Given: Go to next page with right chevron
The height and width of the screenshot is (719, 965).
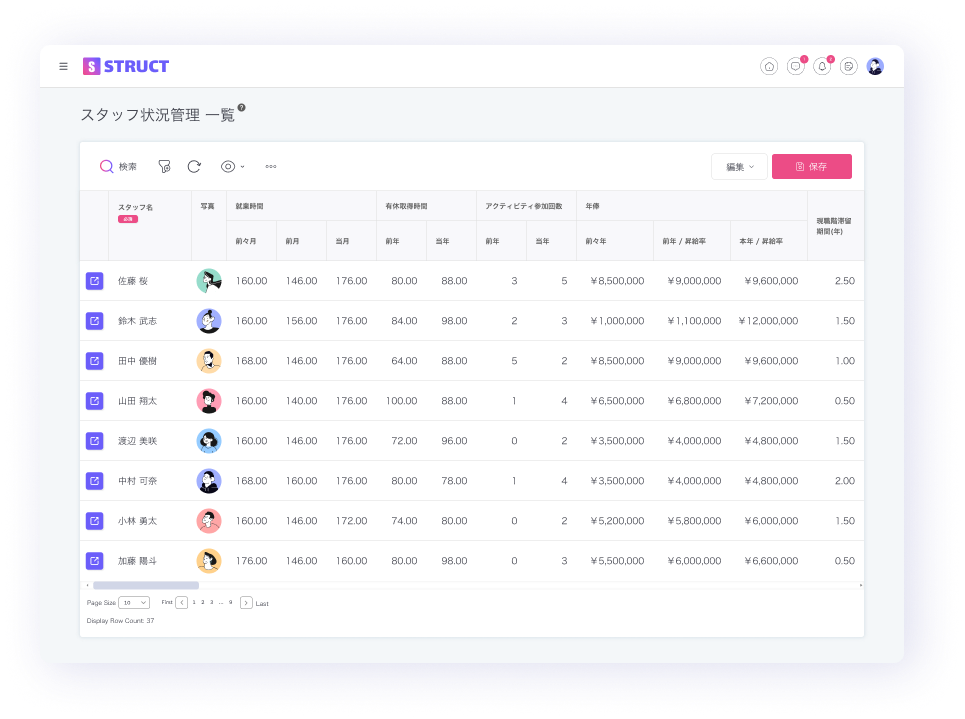Looking at the screenshot, I should click(246, 603).
